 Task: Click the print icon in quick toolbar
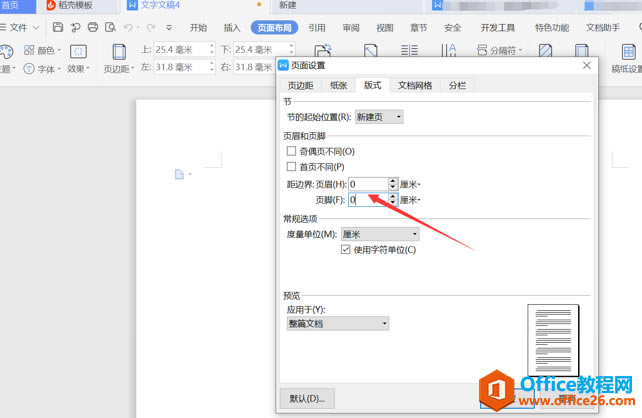click(x=93, y=27)
